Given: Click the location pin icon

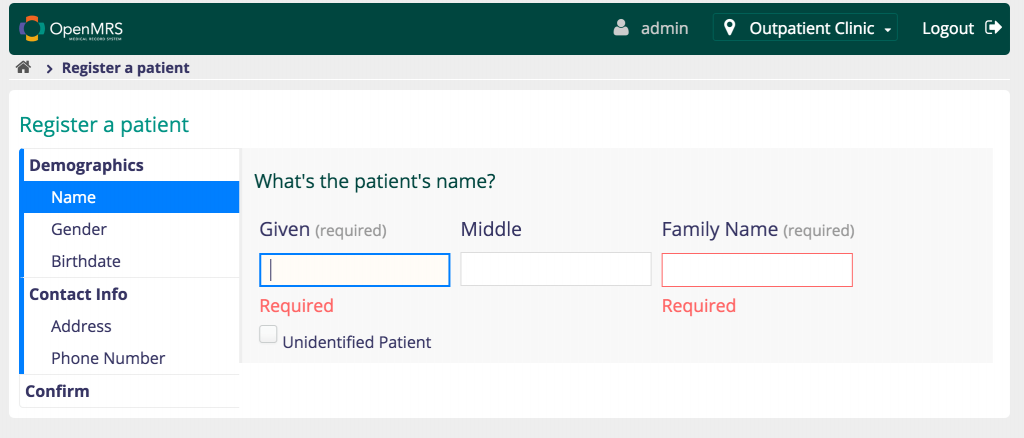Looking at the screenshot, I should [x=730, y=27].
